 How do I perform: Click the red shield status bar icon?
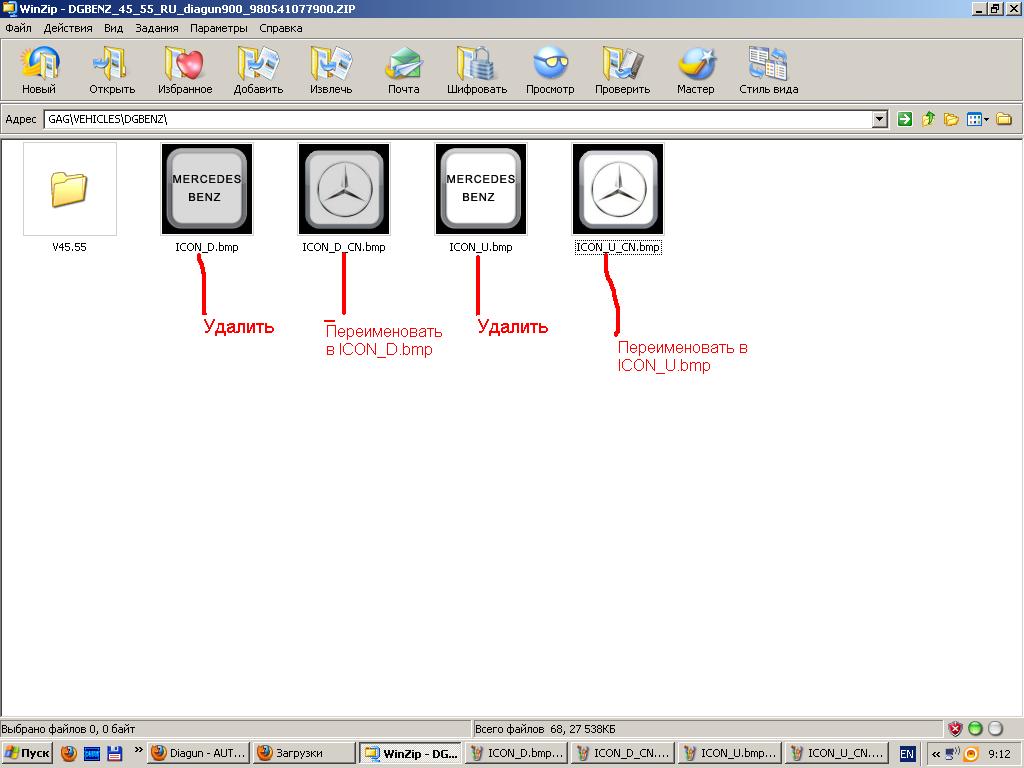(x=955, y=729)
